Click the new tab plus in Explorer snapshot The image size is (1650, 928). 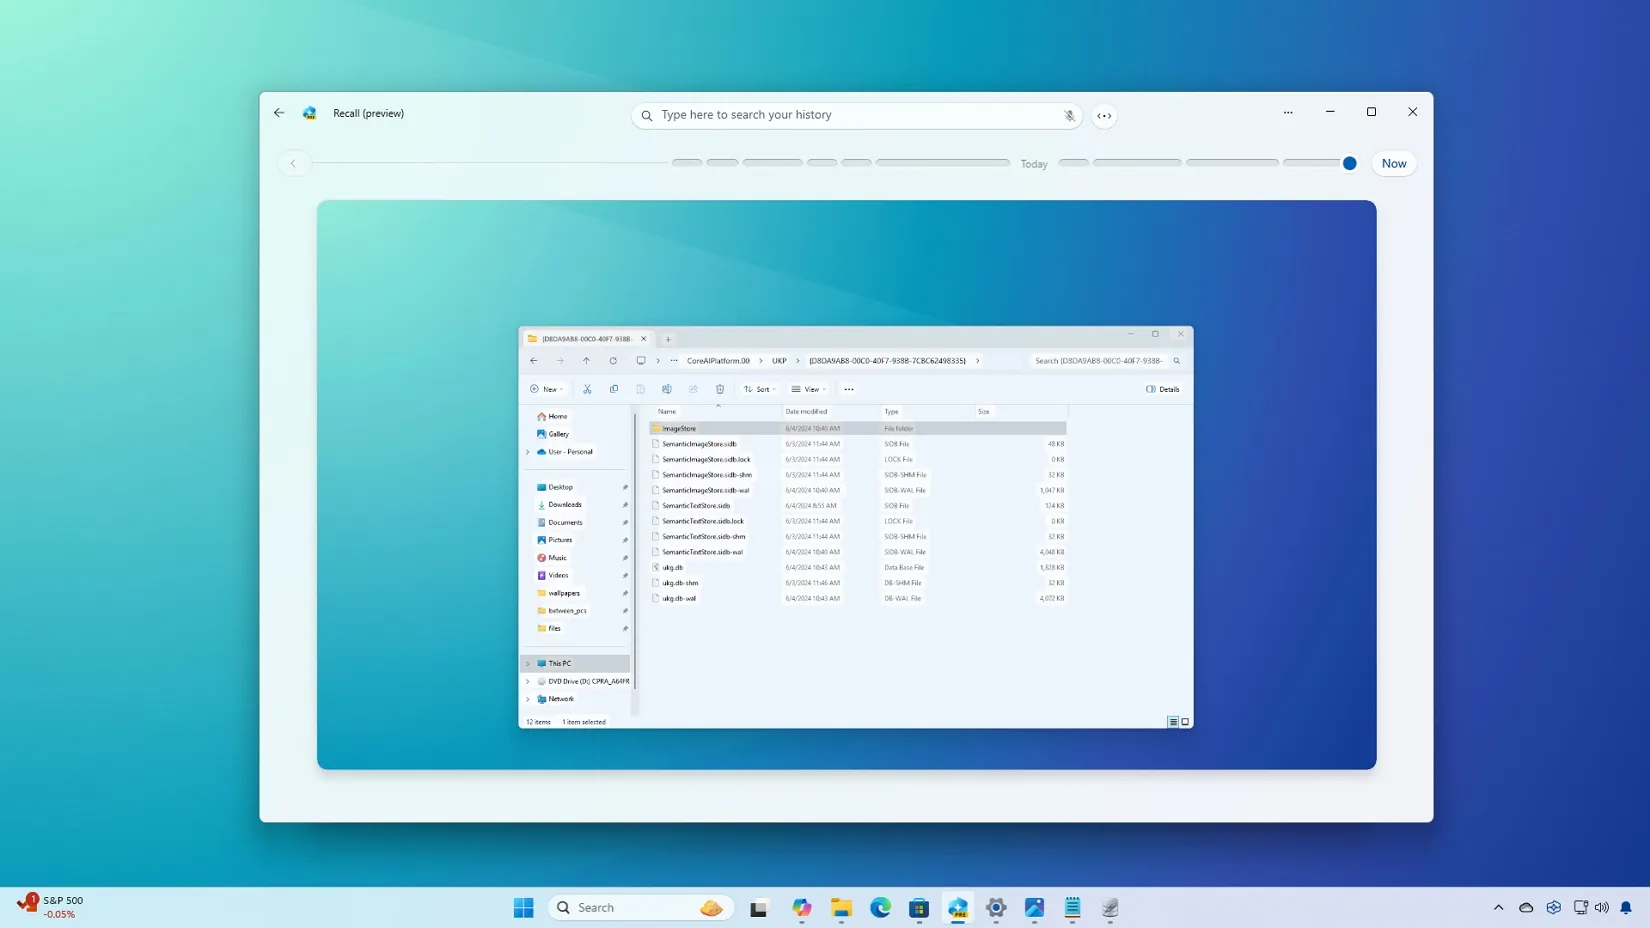pos(668,339)
